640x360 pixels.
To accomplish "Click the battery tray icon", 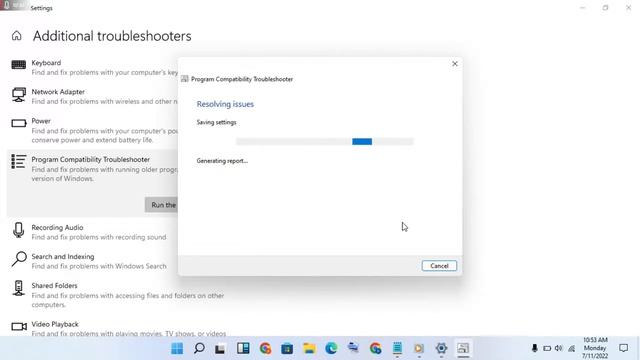I will point(547,348).
